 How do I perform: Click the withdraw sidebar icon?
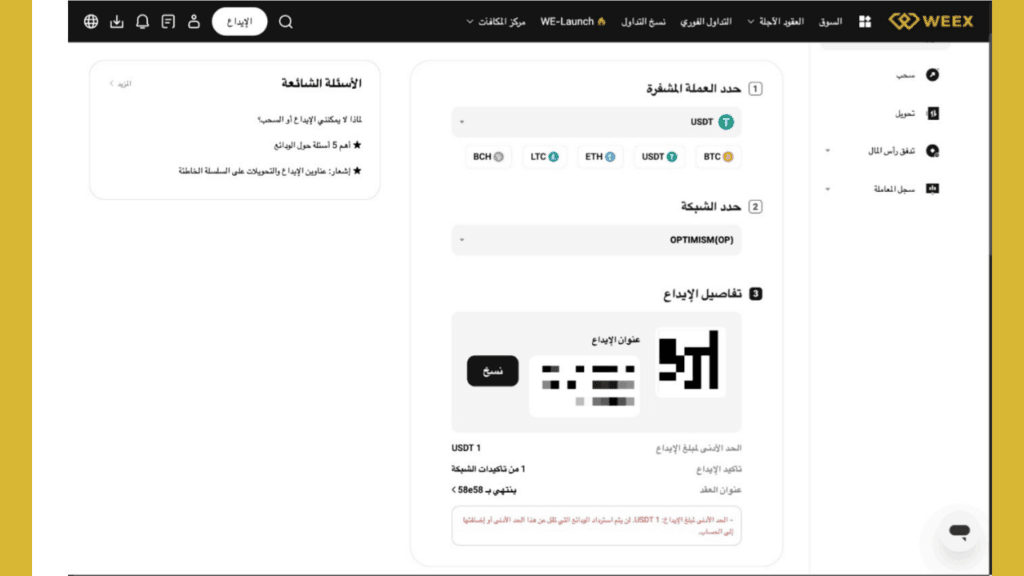[933, 74]
